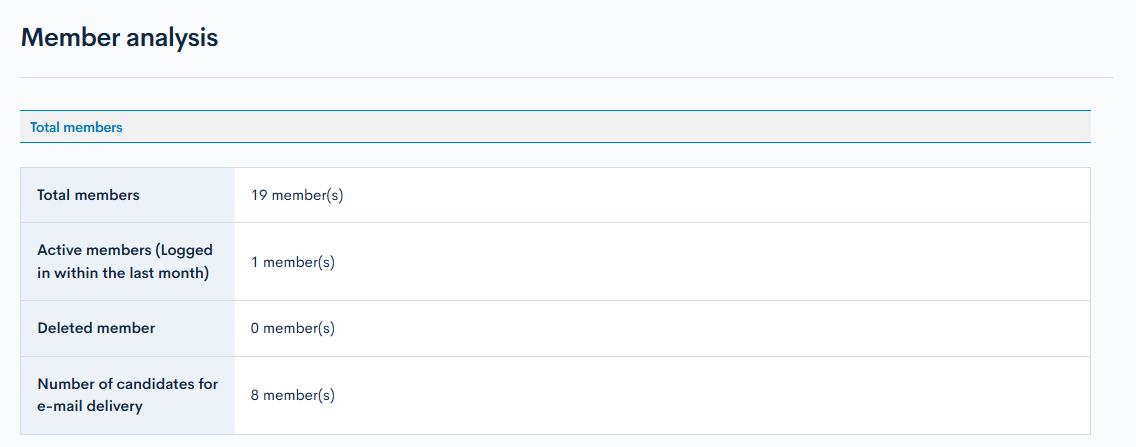The width and height of the screenshot is (1136, 447).
Task: Click the "Member analysis" page heading
Action: point(119,38)
